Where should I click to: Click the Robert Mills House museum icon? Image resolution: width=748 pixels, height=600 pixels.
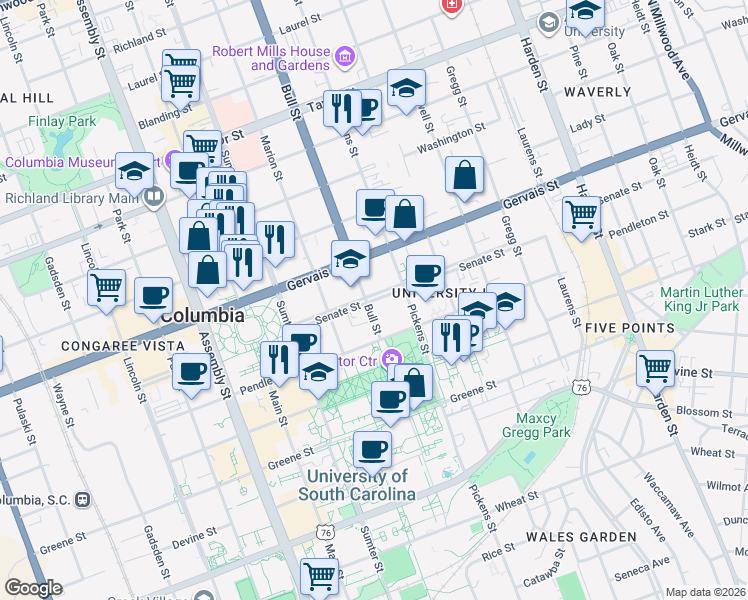(343, 57)
